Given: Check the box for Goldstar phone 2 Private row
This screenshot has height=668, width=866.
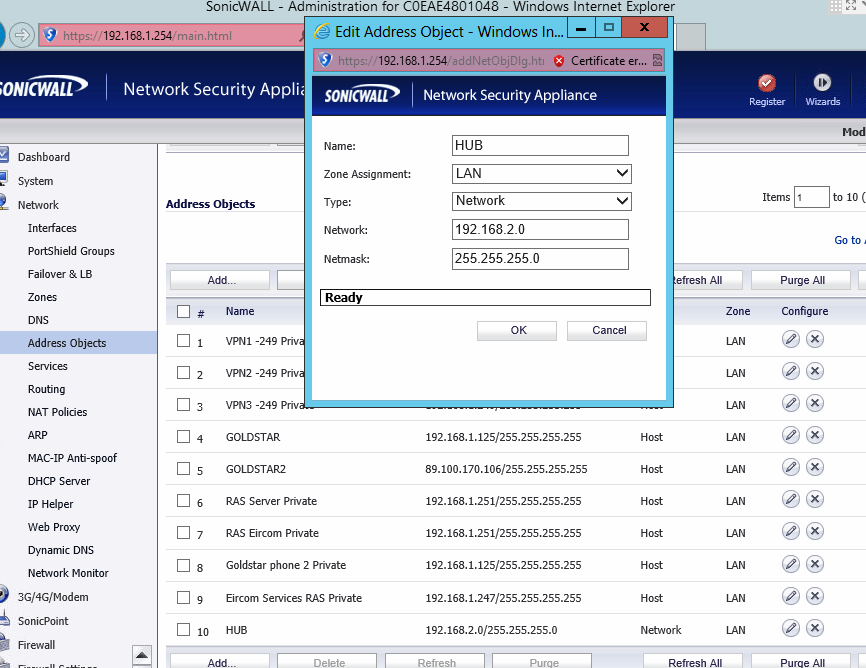Looking at the screenshot, I should pos(183,565).
